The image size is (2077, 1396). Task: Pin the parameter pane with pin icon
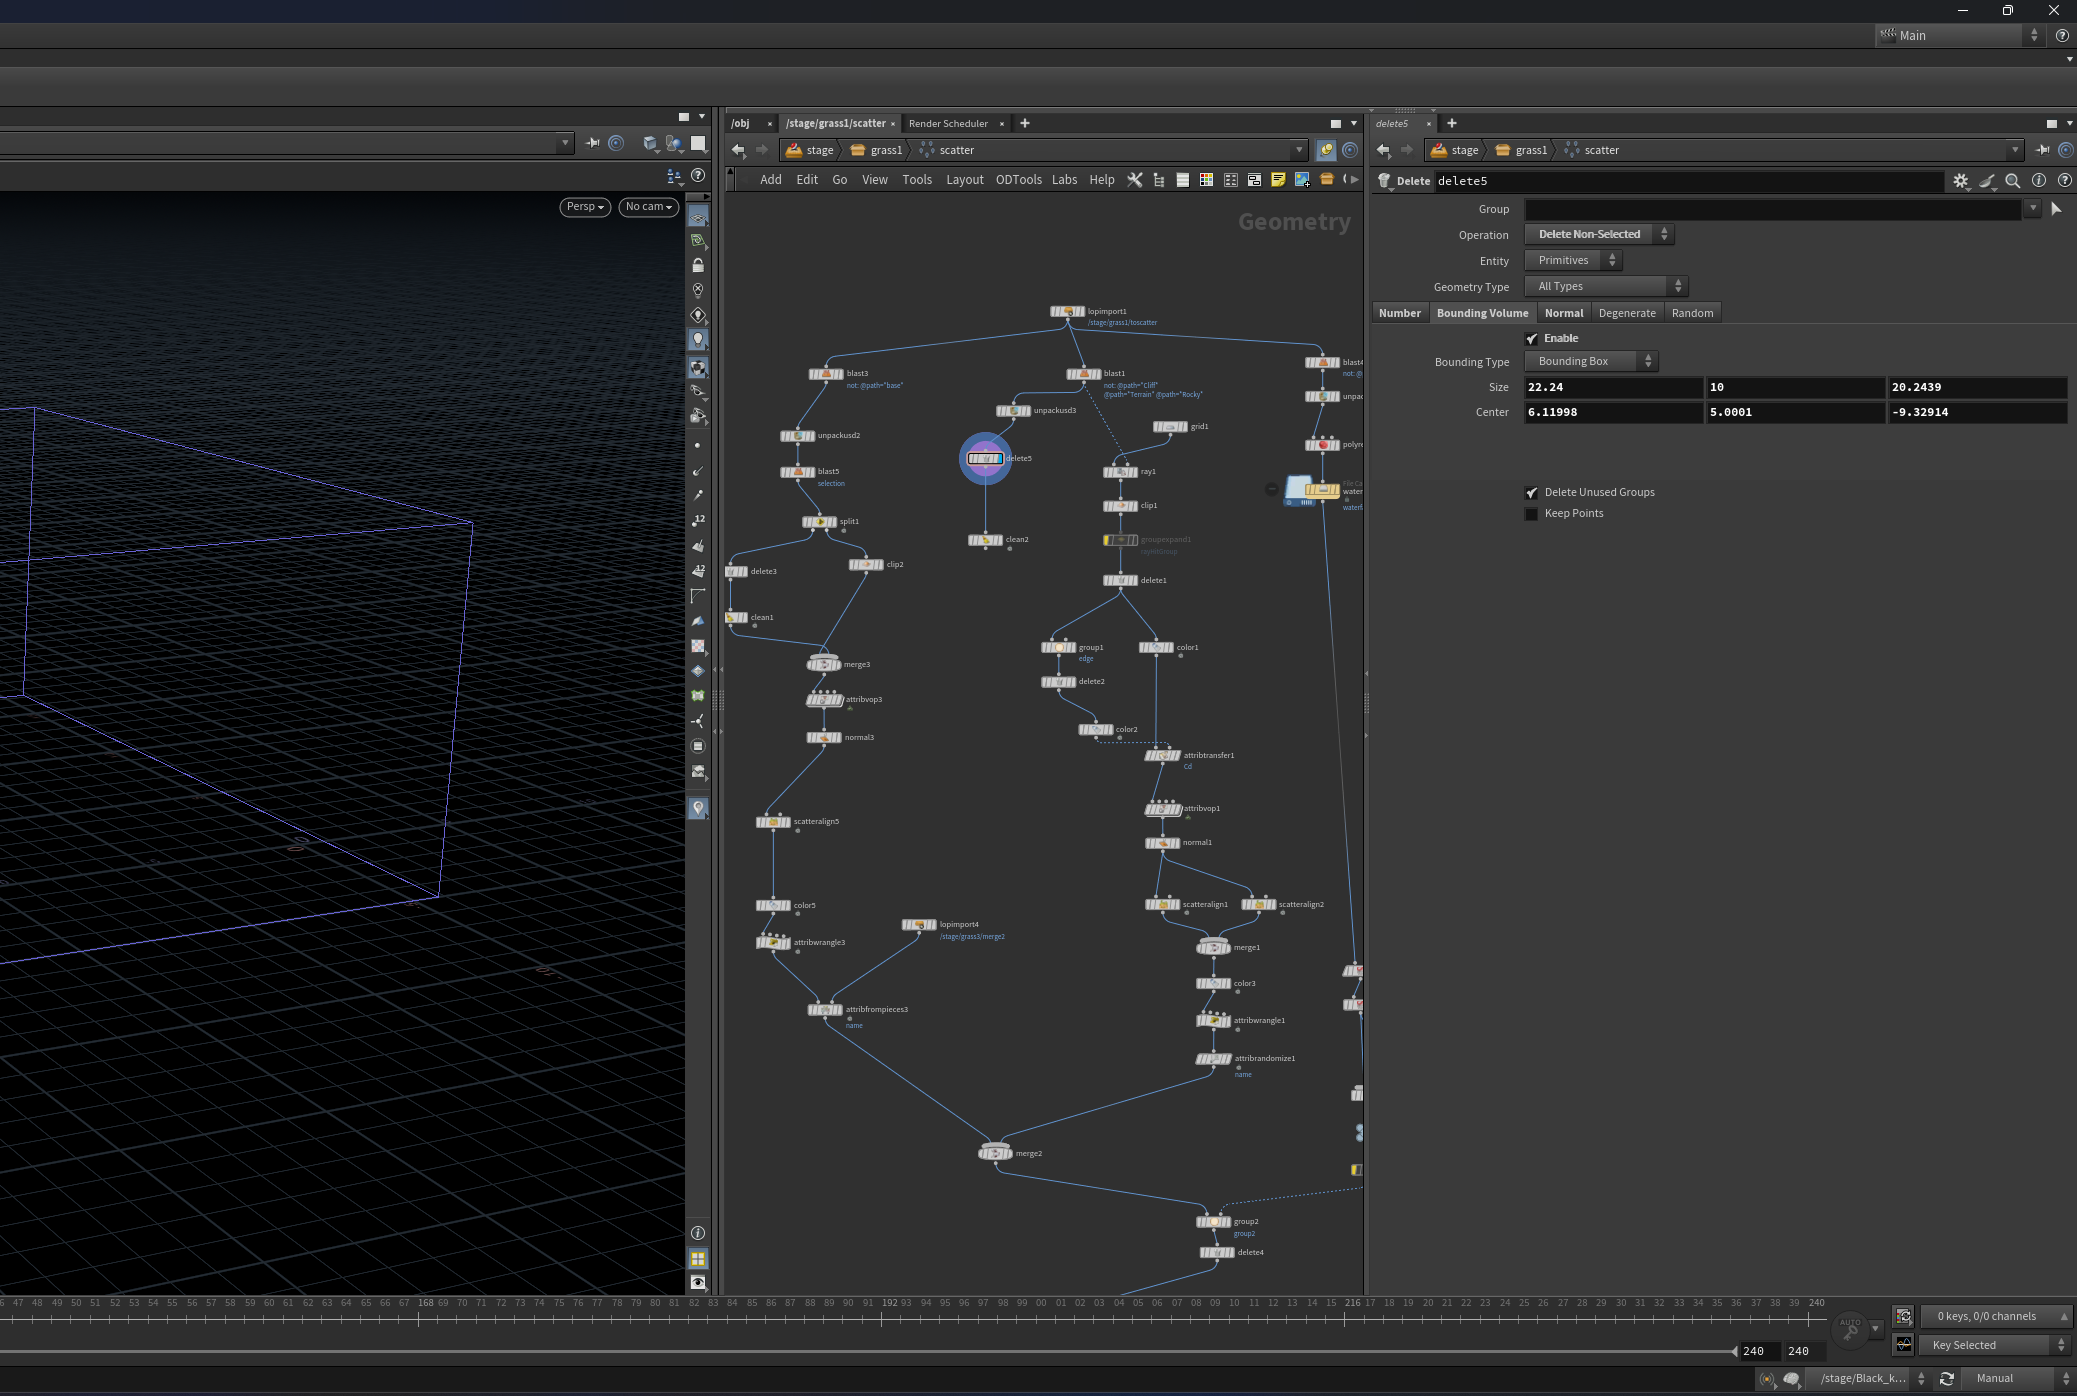coord(2042,150)
